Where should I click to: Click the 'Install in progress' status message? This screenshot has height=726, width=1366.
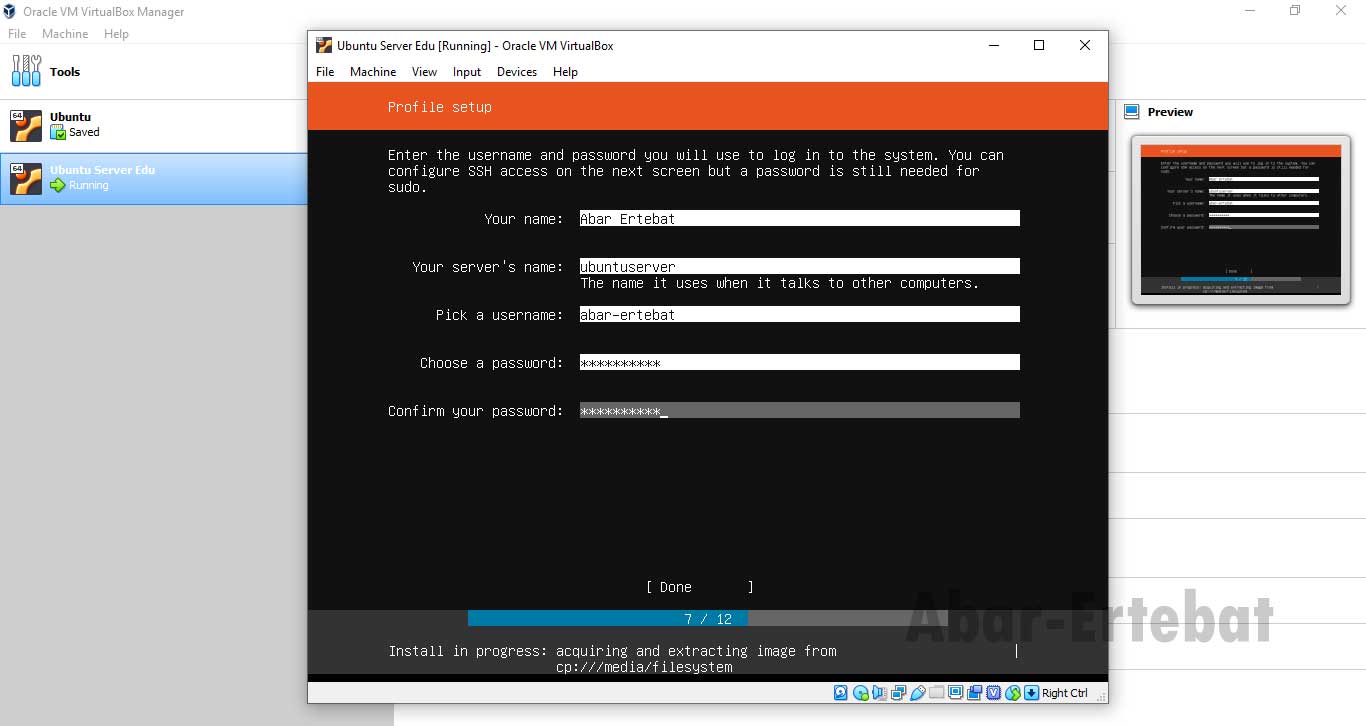click(x=613, y=659)
